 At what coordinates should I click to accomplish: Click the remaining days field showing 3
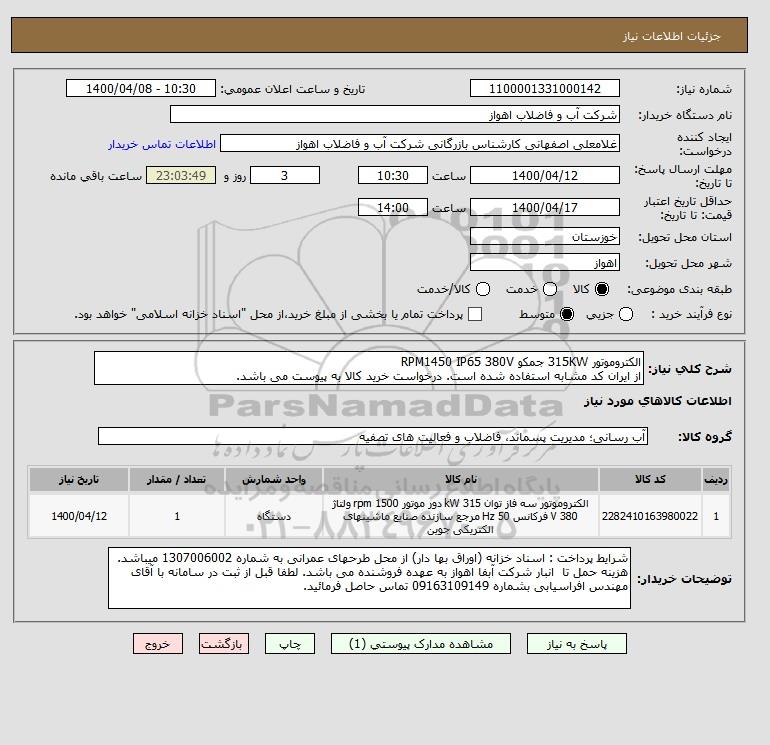pyautogui.click(x=285, y=175)
